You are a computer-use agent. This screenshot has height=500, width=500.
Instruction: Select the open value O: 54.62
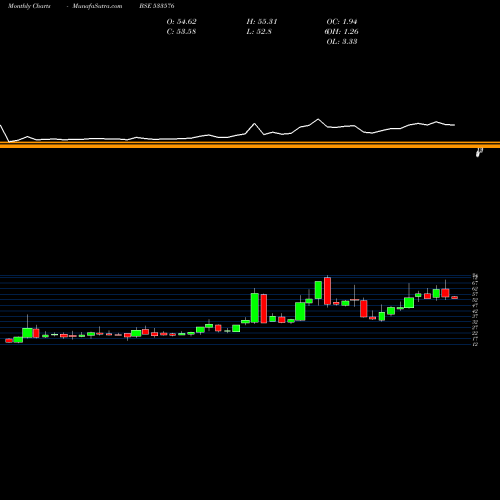point(181,22)
